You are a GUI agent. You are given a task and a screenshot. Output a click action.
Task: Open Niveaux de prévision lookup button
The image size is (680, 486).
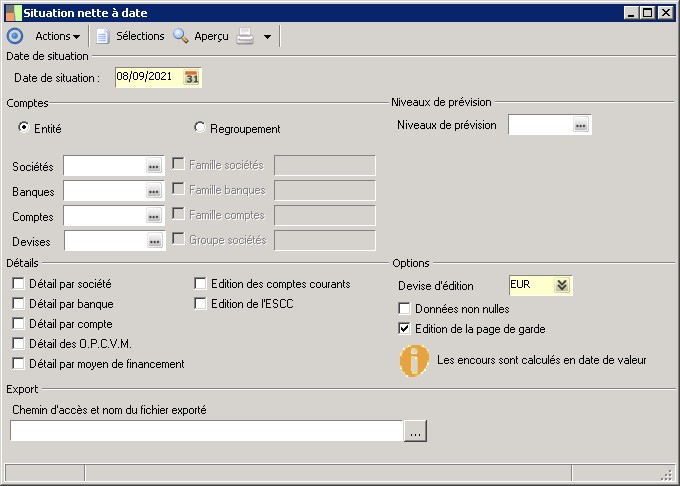tap(580, 125)
